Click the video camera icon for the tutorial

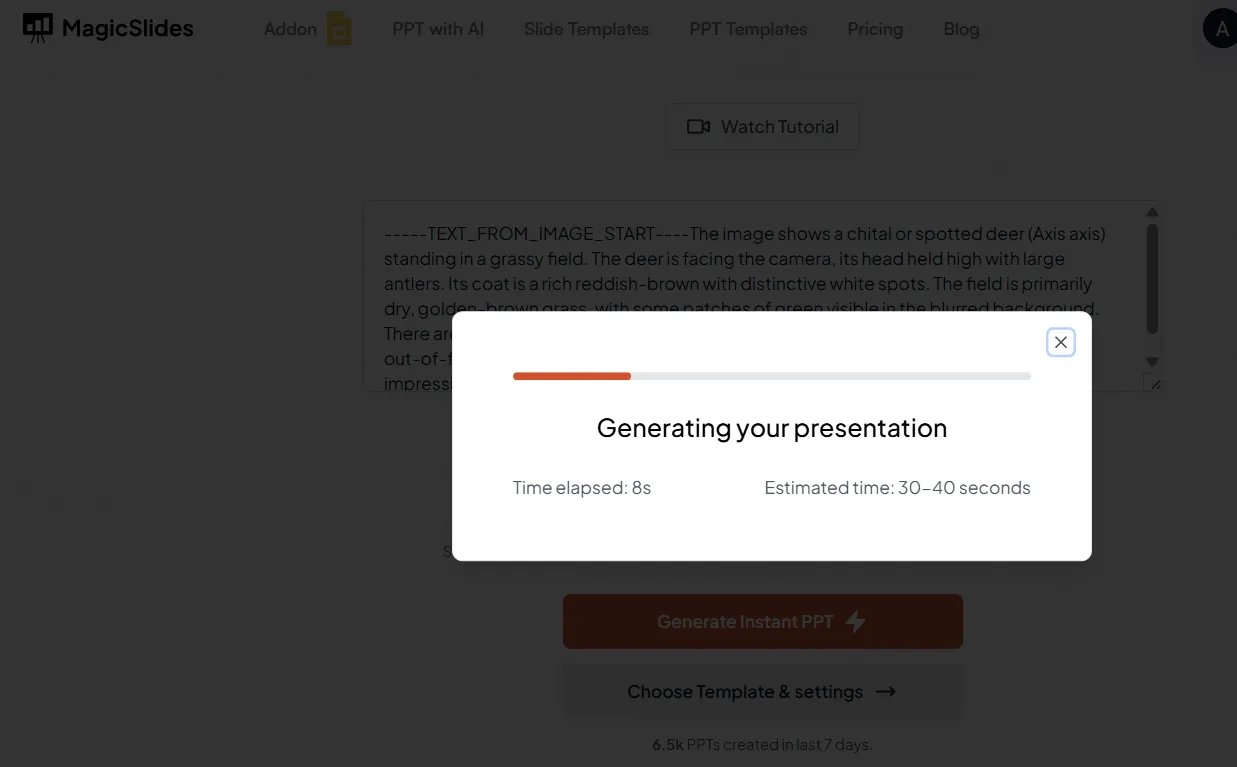click(x=698, y=127)
